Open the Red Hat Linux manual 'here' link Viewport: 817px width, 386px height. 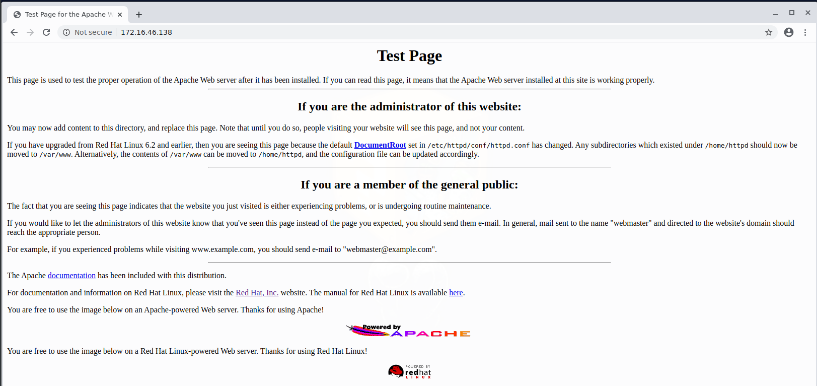click(x=456, y=292)
